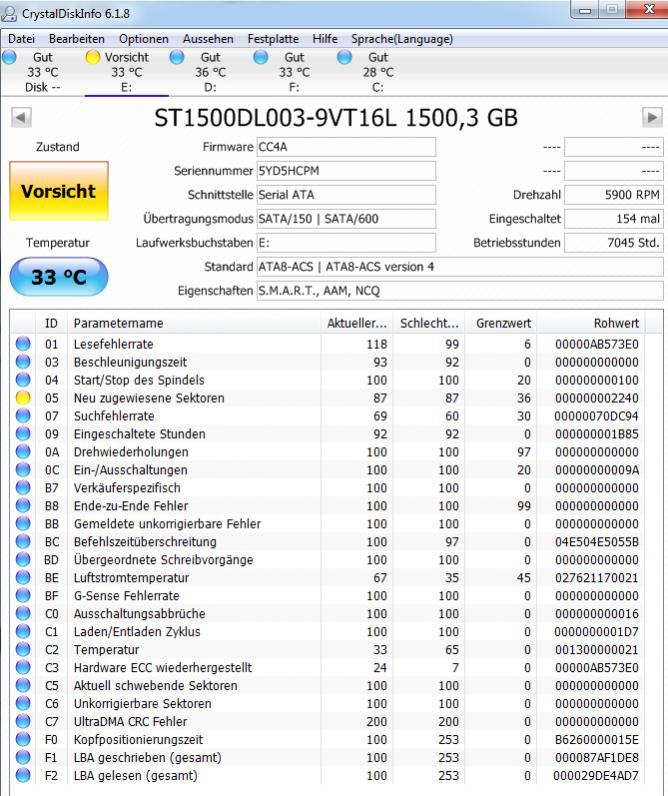Select the blue status orb for drive C:
The width and height of the screenshot is (668, 796).
click(344, 57)
